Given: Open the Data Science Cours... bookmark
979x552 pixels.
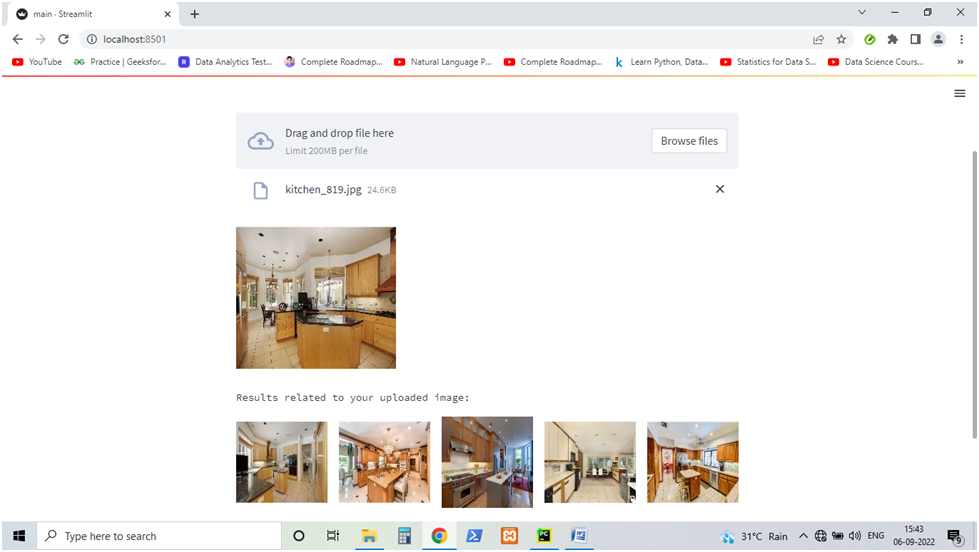Looking at the screenshot, I should coord(876,62).
